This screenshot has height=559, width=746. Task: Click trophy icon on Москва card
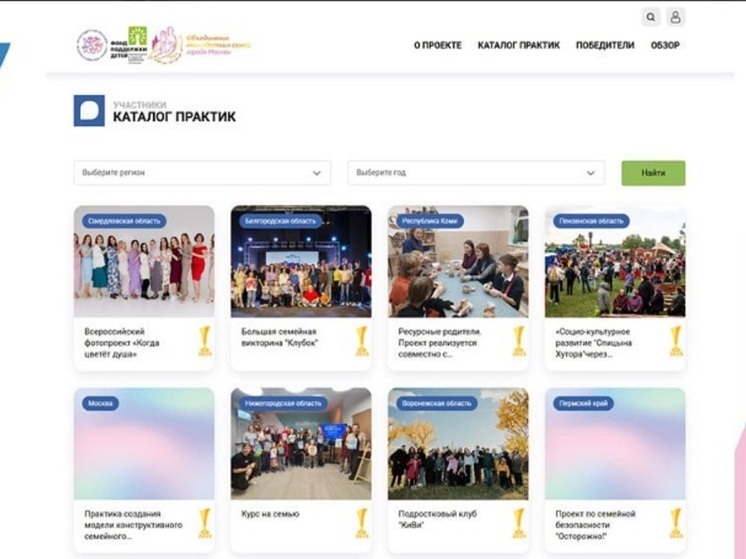tap(205, 523)
